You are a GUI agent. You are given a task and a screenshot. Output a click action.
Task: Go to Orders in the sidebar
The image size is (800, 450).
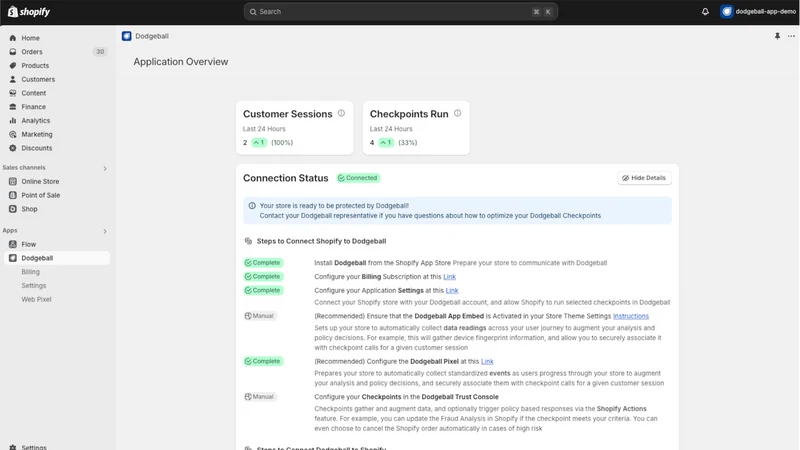point(32,52)
